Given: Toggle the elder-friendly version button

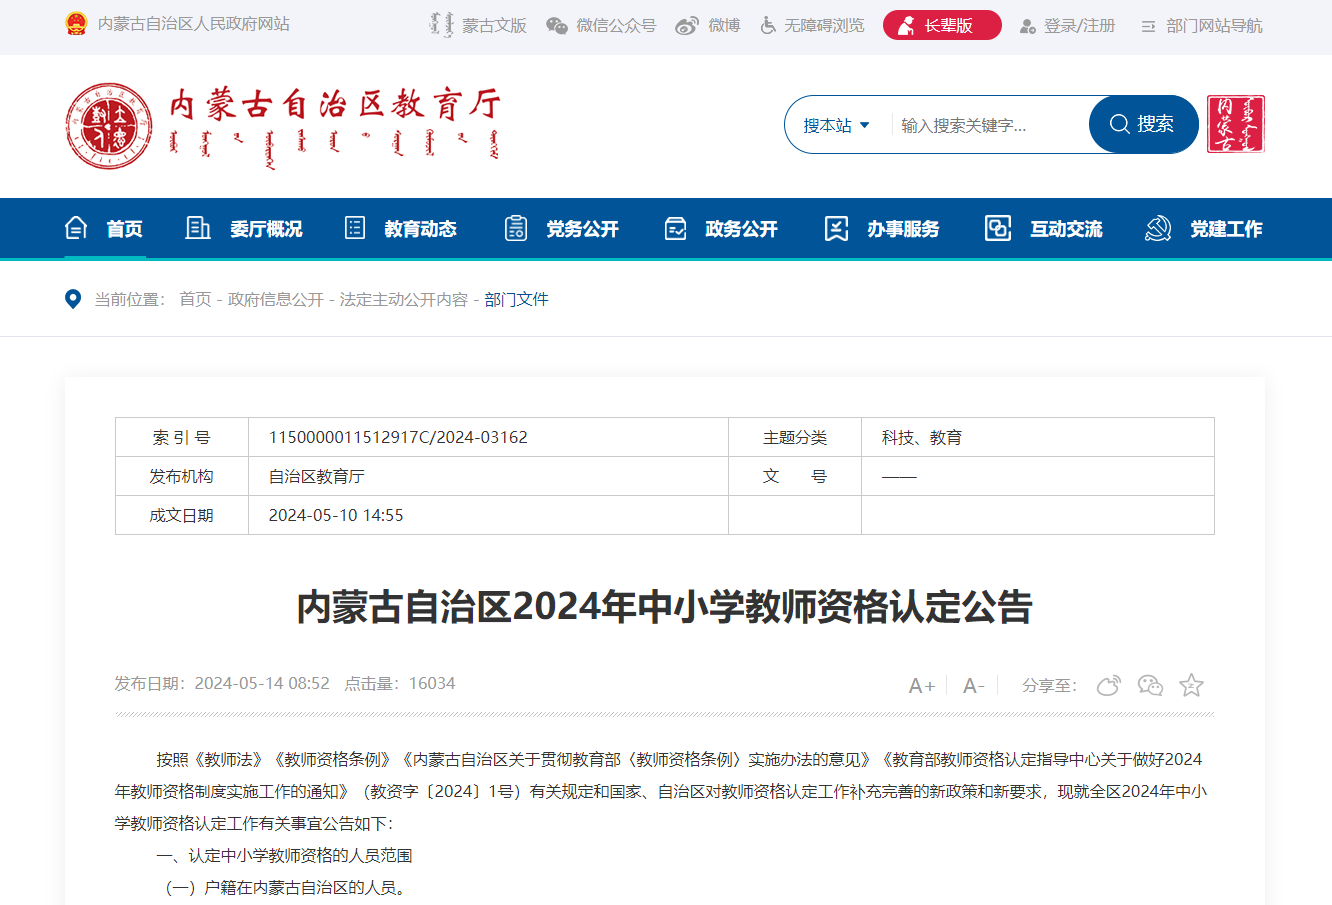Looking at the screenshot, I should [941, 26].
